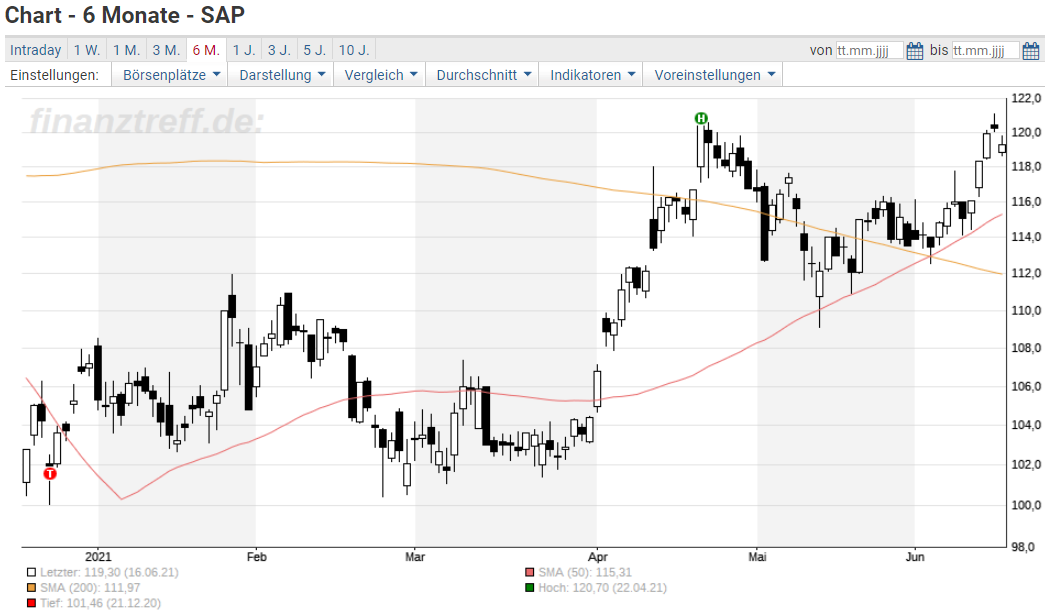Click the 'Apr' axis label
The width and height of the screenshot is (1045, 616).
[x=598, y=557]
